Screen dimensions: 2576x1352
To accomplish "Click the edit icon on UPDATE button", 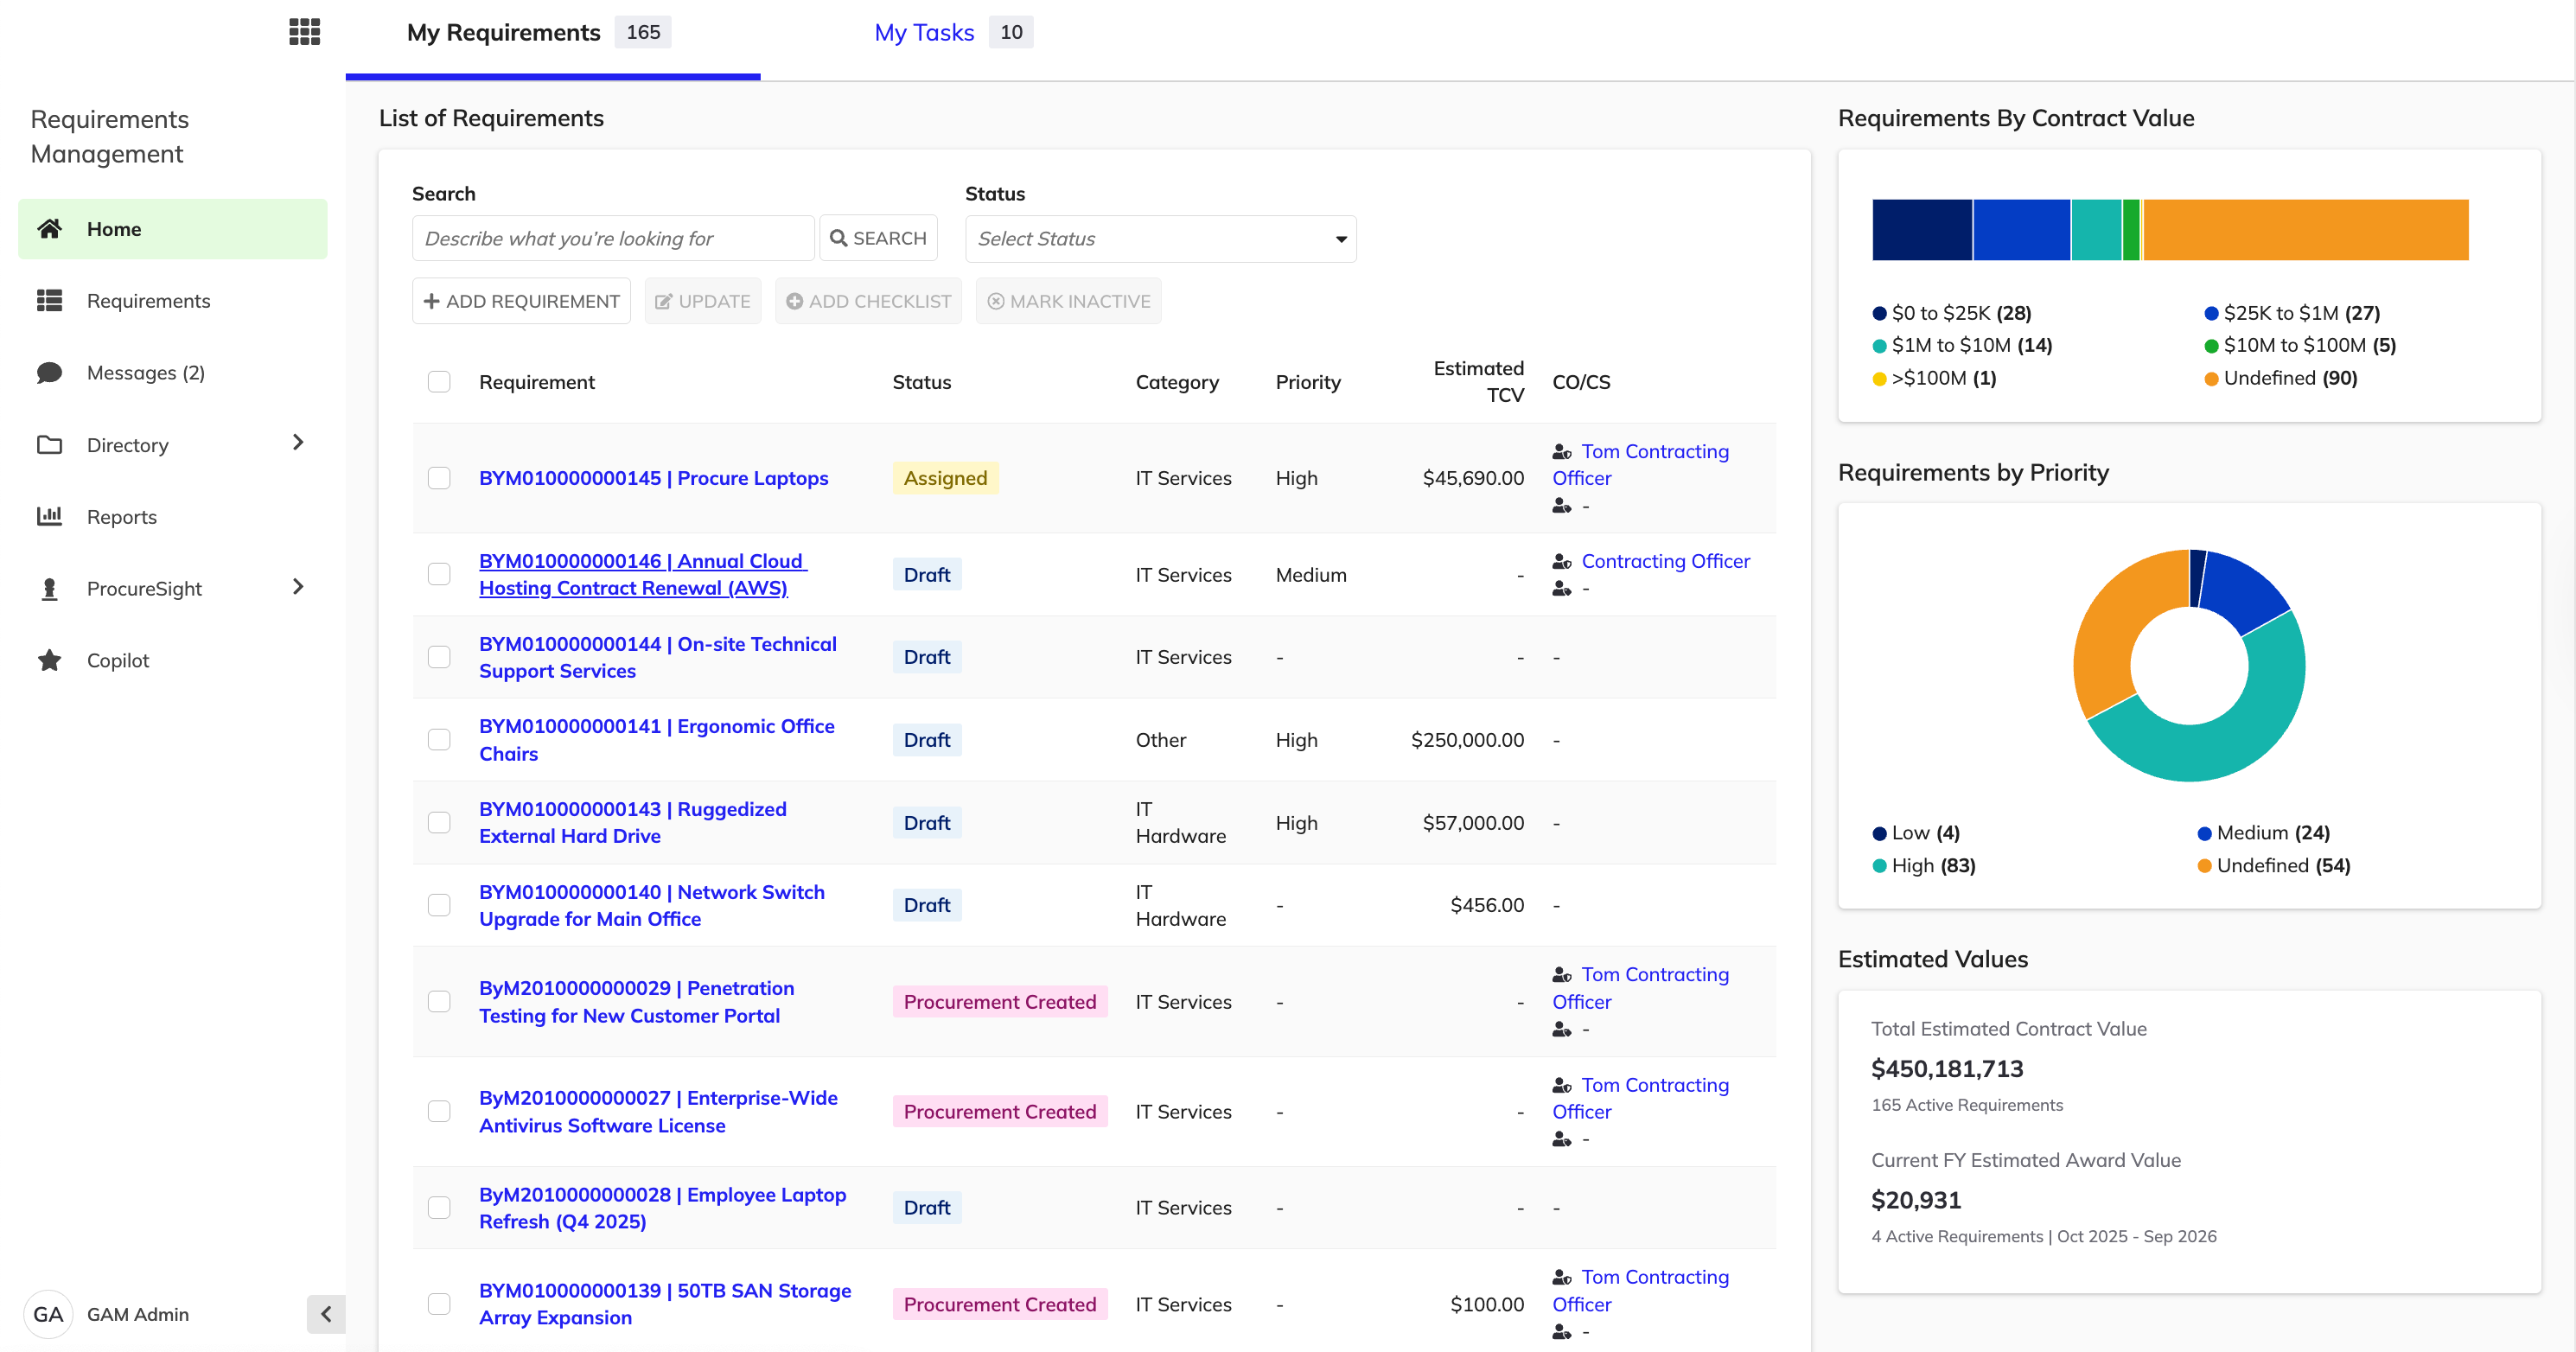I will tap(663, 301).
